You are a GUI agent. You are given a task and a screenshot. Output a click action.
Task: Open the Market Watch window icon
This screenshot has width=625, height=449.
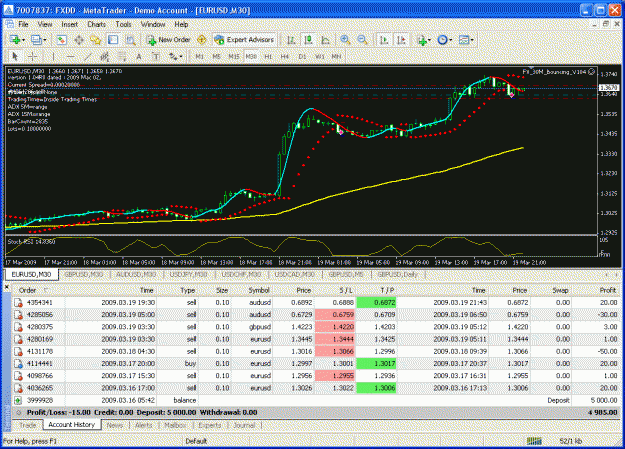pyautogui.click(x=61, y=40)
